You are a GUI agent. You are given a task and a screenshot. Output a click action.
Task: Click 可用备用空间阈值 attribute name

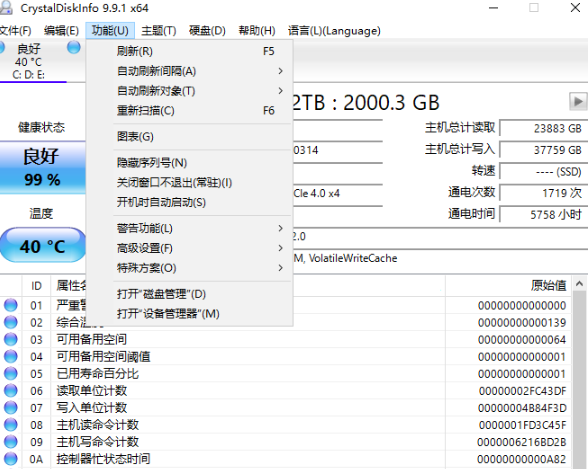(x=104, y=357)
